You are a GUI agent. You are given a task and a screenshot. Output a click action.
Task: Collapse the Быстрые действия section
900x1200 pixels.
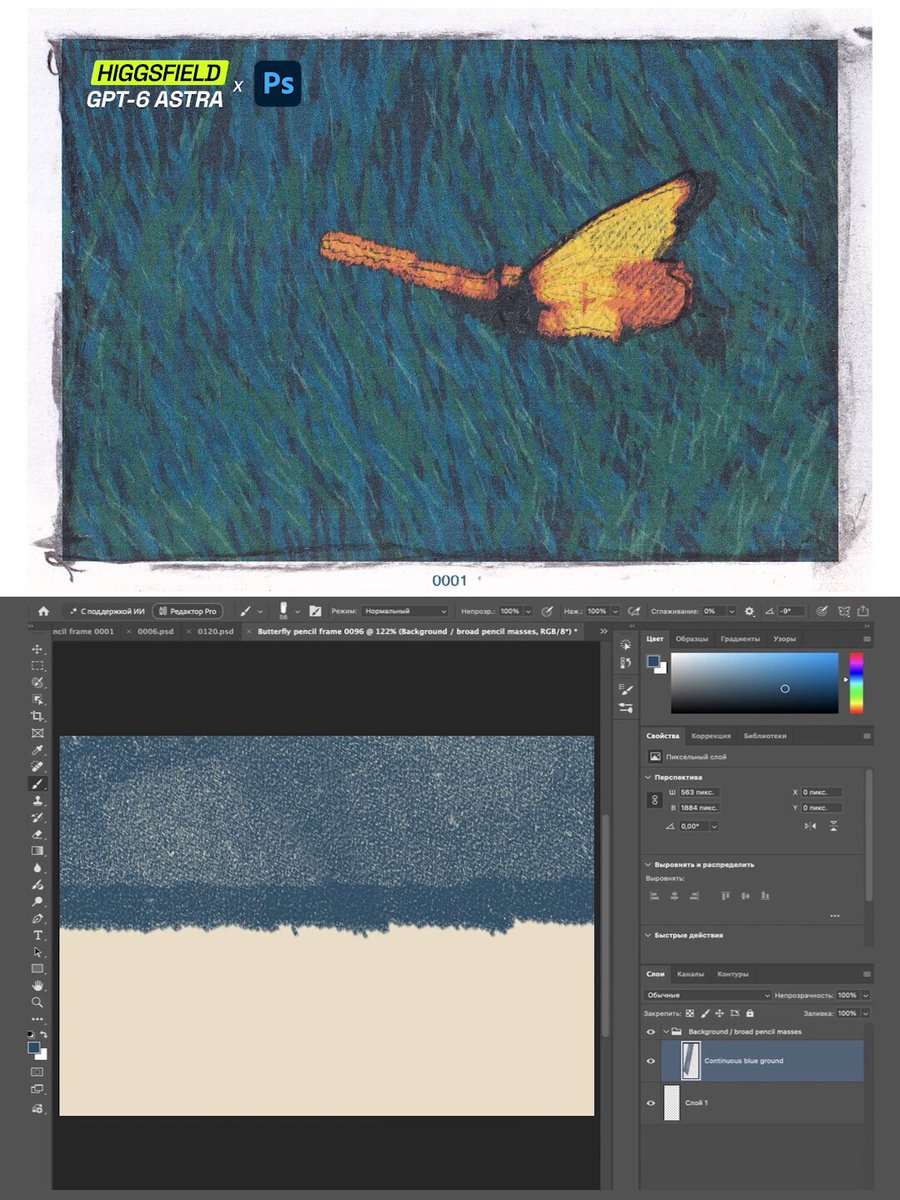(x=649, y=936)
